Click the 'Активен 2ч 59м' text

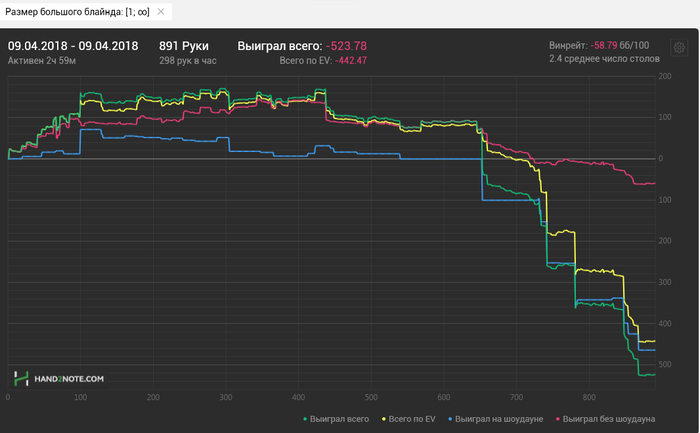click(x=42, y=61)
